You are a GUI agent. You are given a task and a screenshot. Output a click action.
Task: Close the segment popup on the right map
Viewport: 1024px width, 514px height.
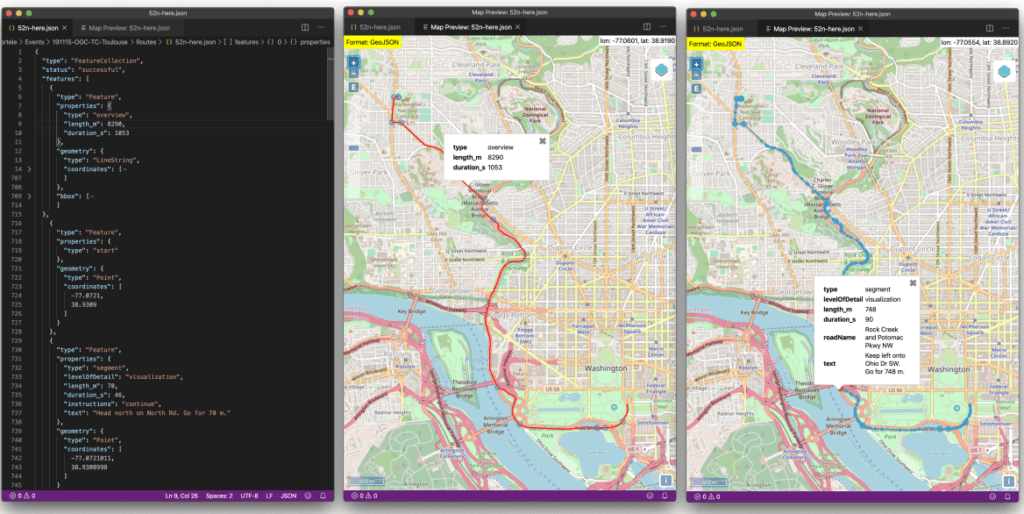pyautogui.click(x=913, y=283)
